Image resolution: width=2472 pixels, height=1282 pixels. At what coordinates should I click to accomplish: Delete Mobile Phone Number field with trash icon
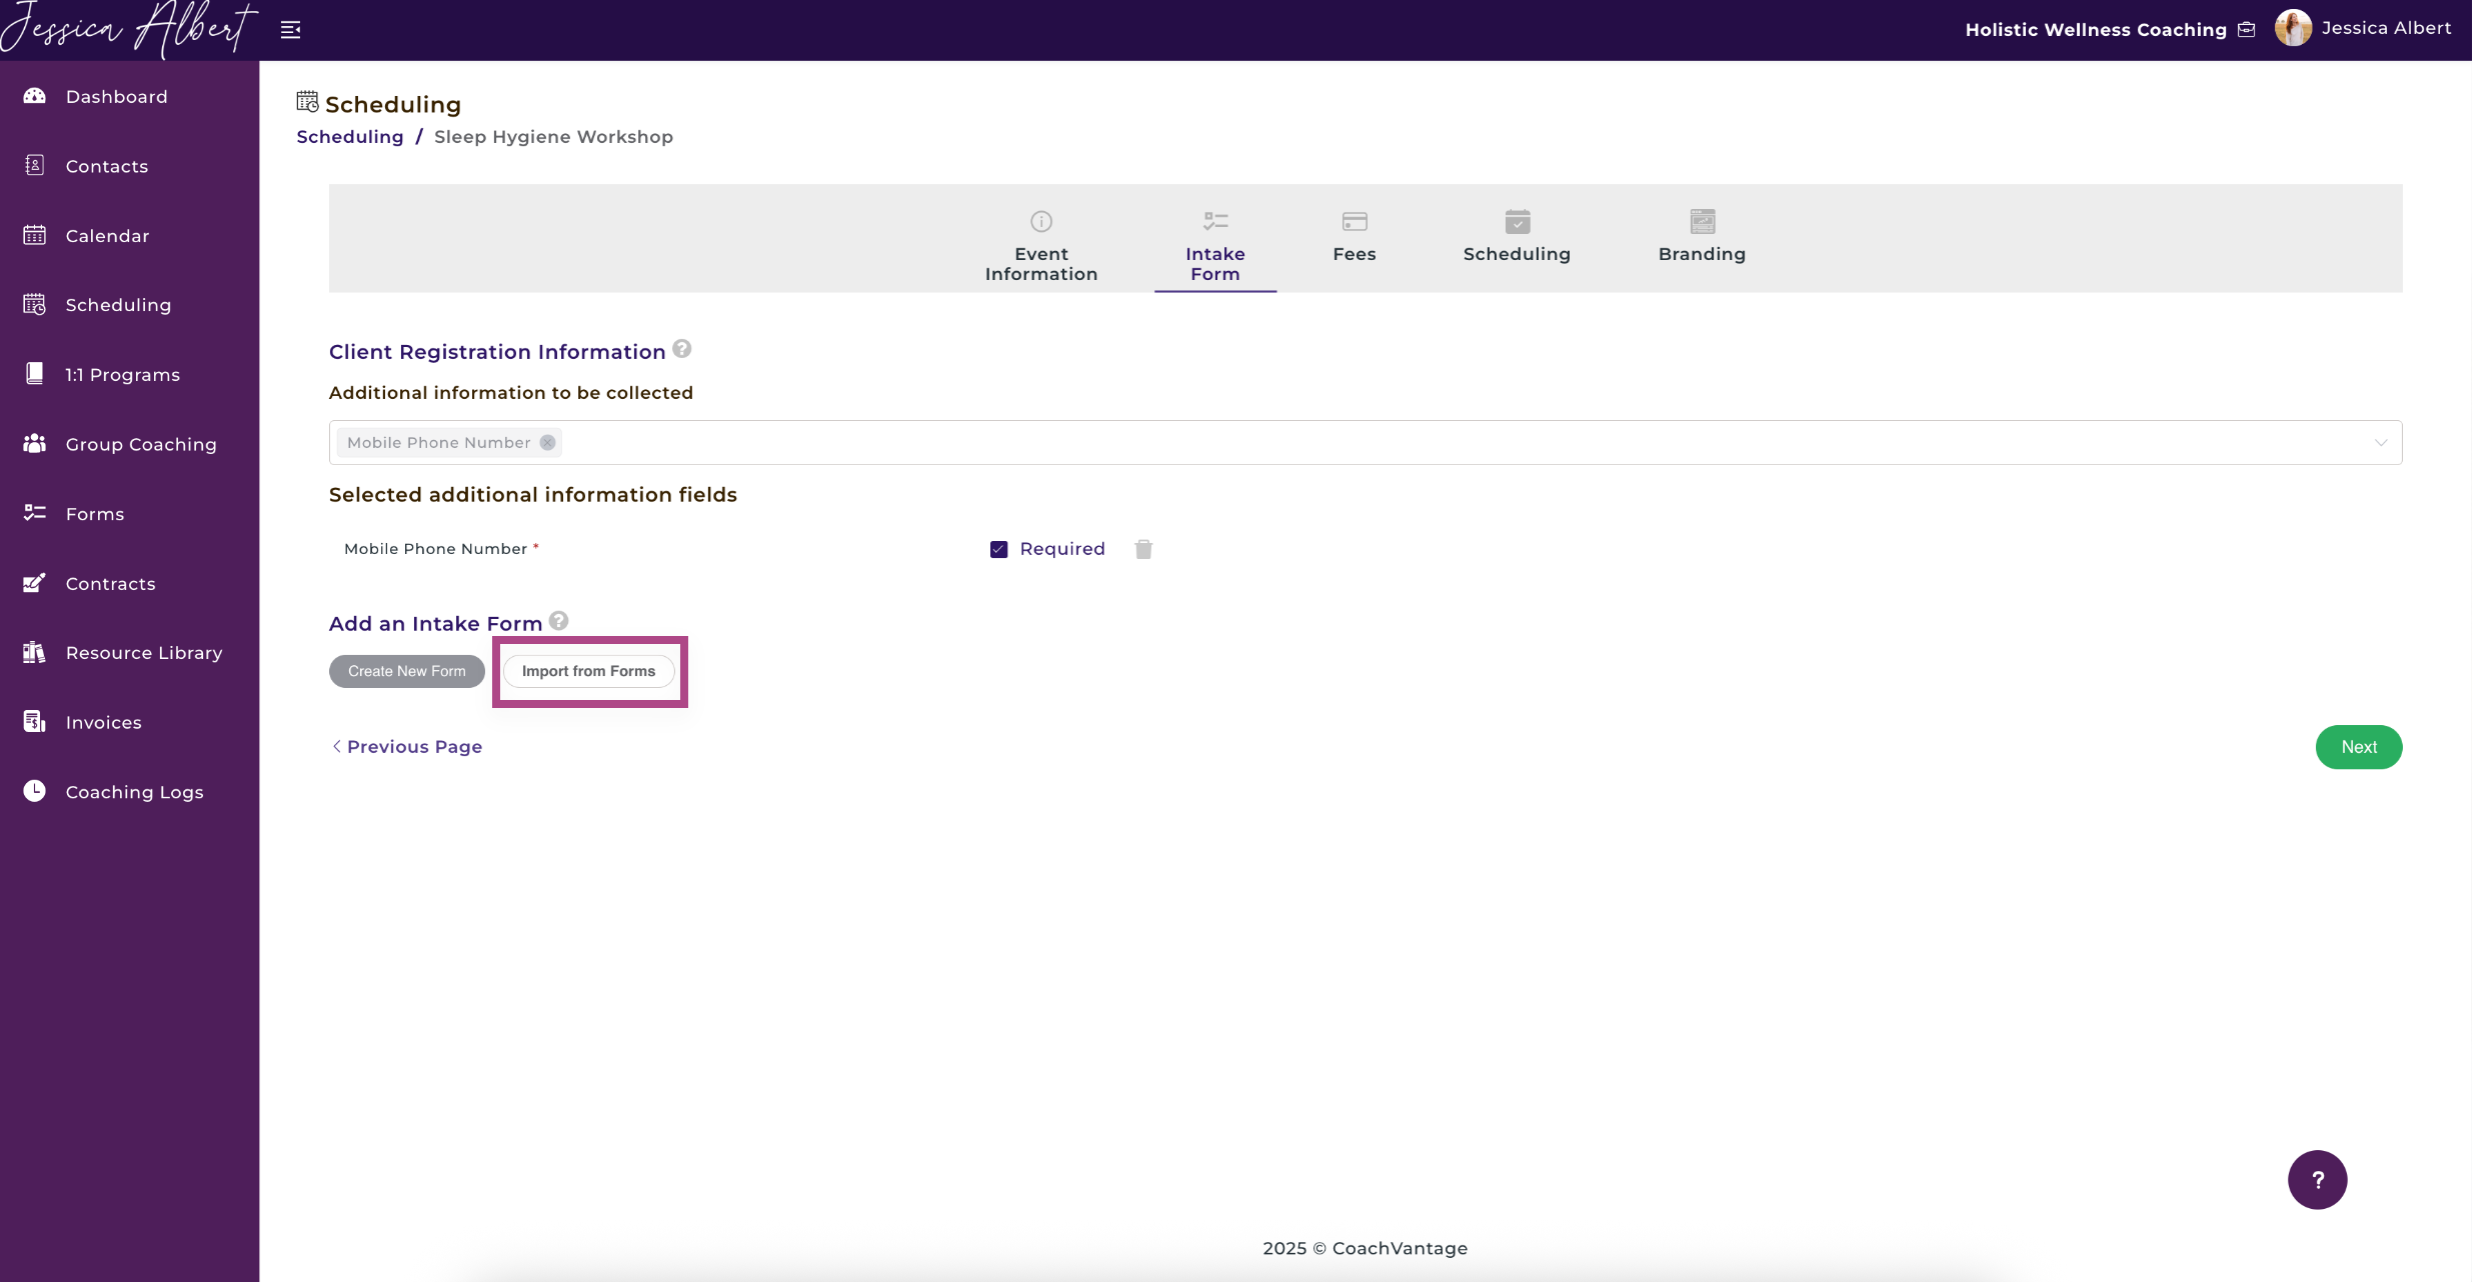pos(1144,549)
